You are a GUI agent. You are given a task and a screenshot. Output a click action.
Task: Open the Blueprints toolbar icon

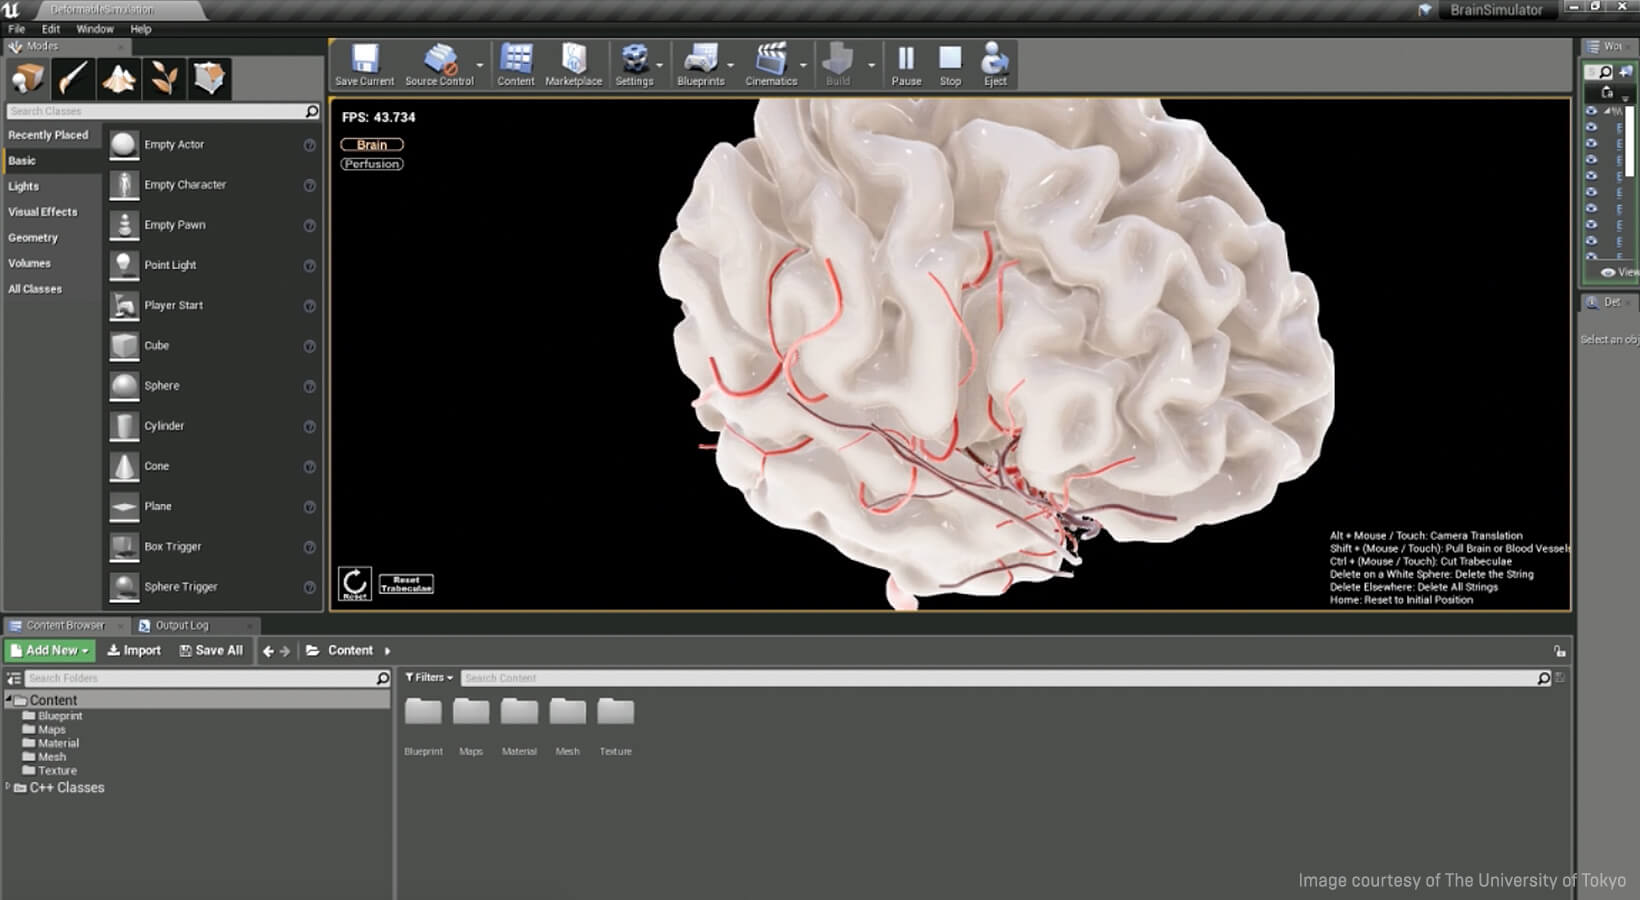pyautogui.click(x=703, y=62)
